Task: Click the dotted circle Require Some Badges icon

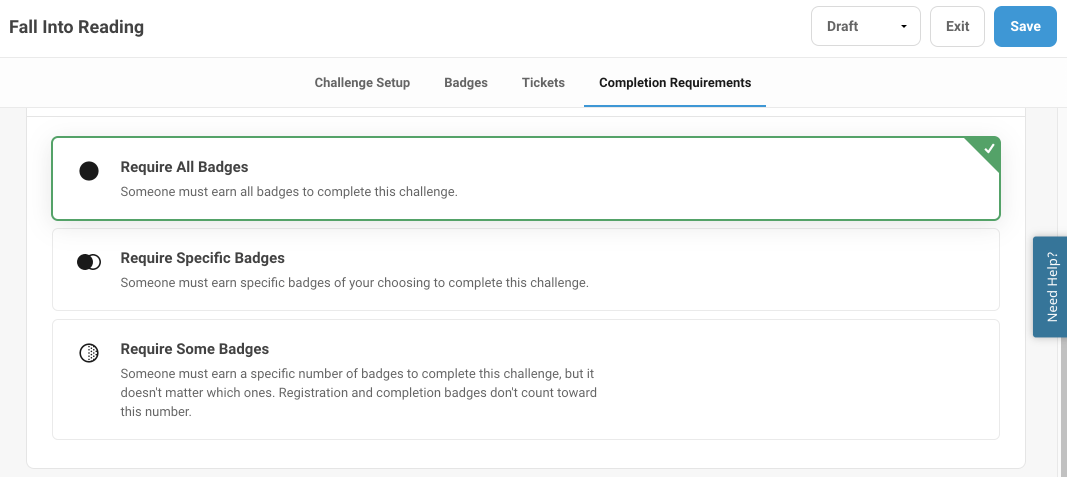Action: pos(89,352)
